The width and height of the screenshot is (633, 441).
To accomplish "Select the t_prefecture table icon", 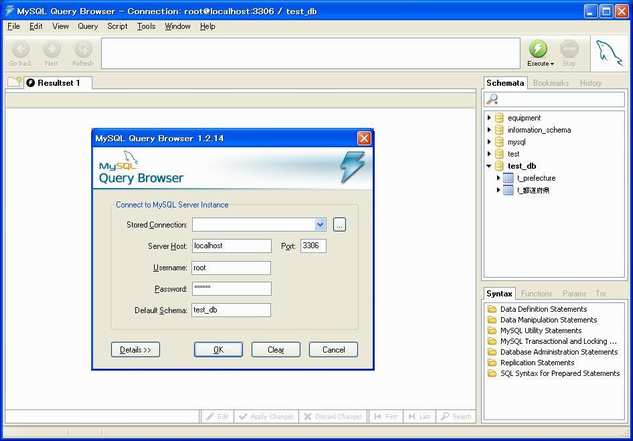I will point(508,178).
